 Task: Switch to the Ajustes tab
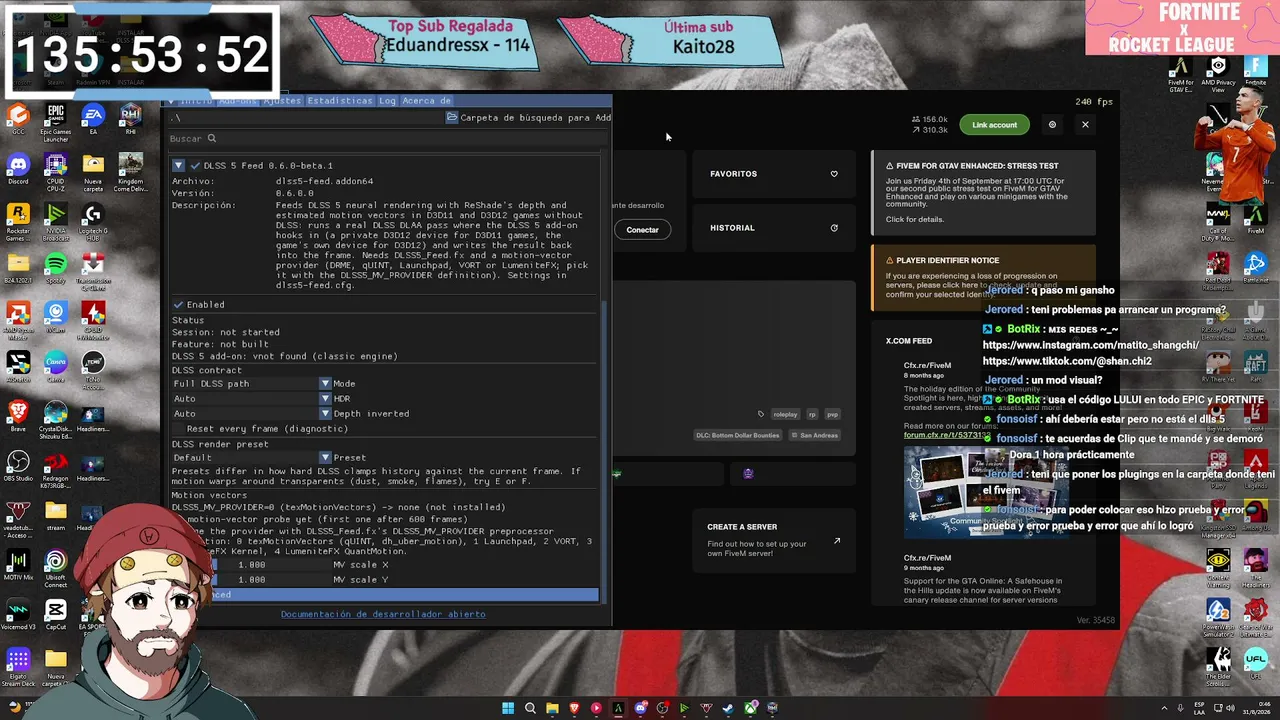coord(282,101)
